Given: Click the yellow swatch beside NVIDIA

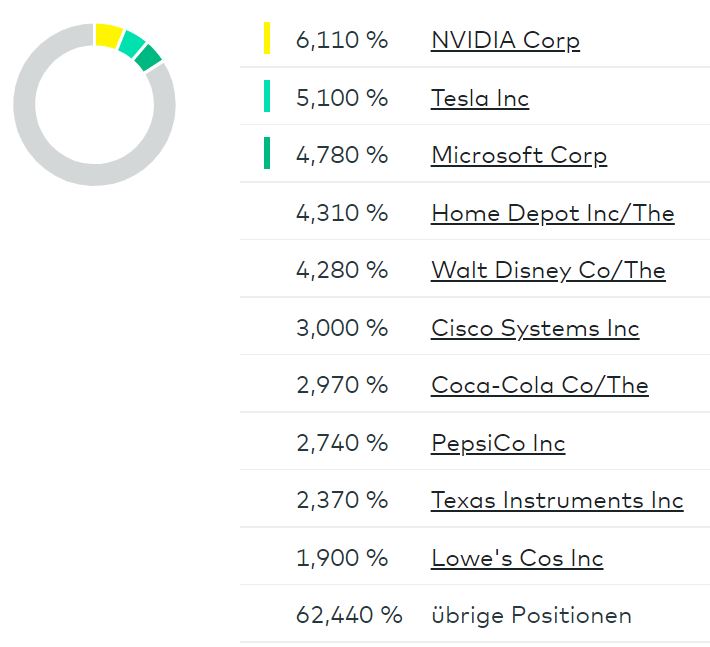Looking at the screenshot, I should [x=267, y=38].
